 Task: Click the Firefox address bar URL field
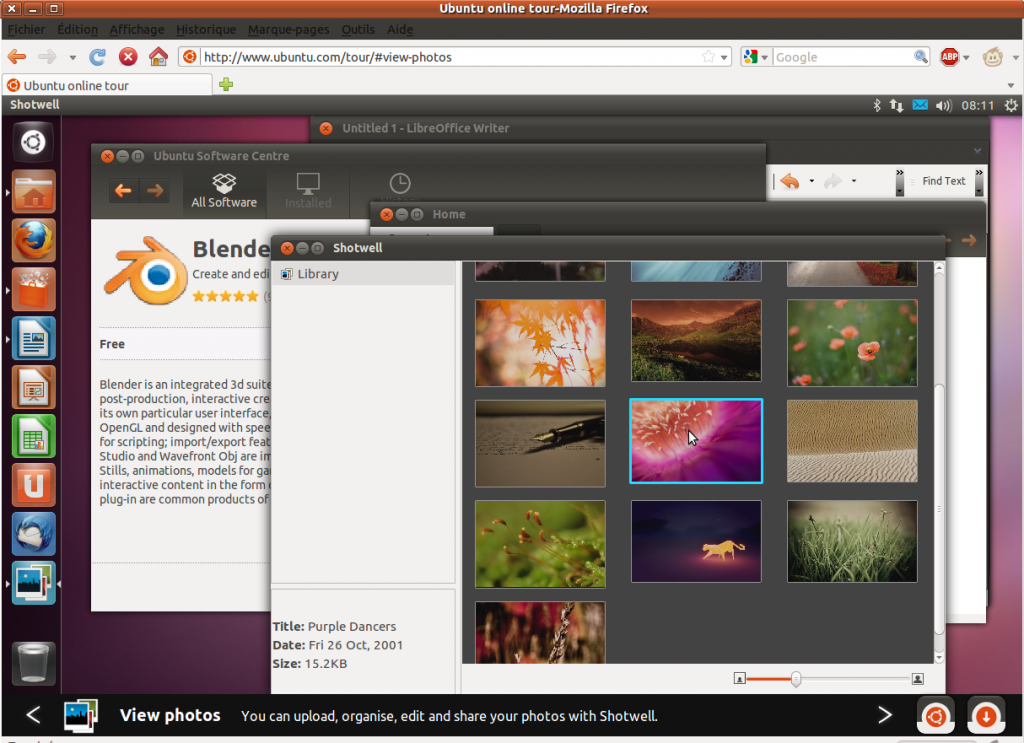coord(451,57)
